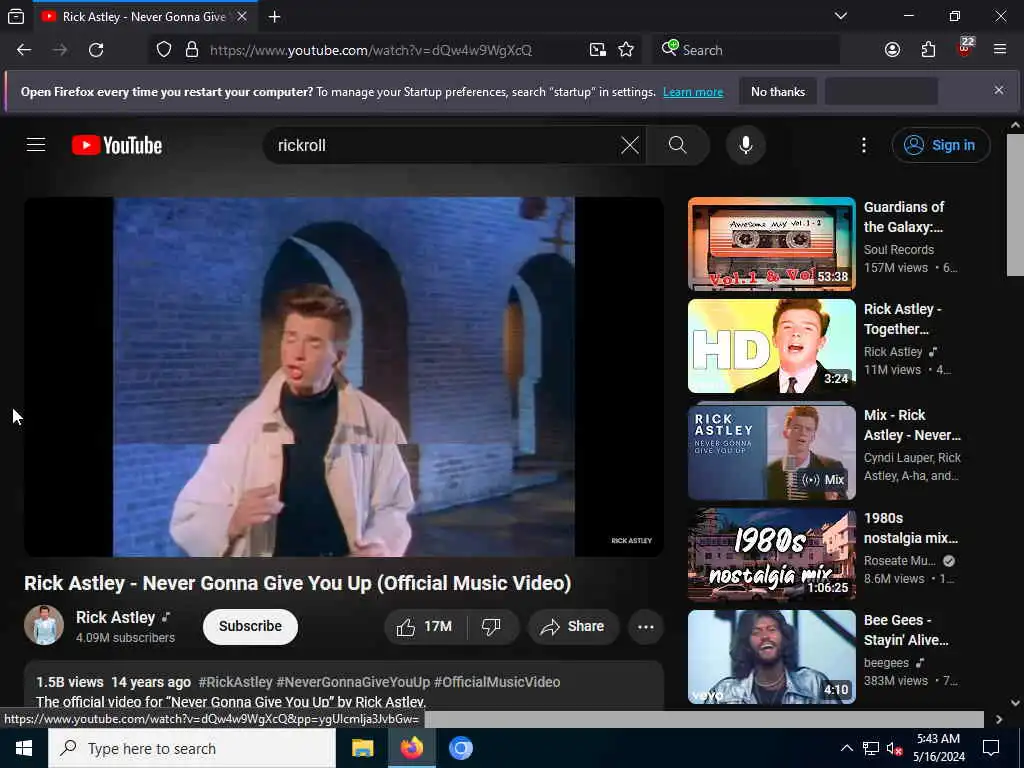Open File Explorer from taskbar

coord(362,748)
